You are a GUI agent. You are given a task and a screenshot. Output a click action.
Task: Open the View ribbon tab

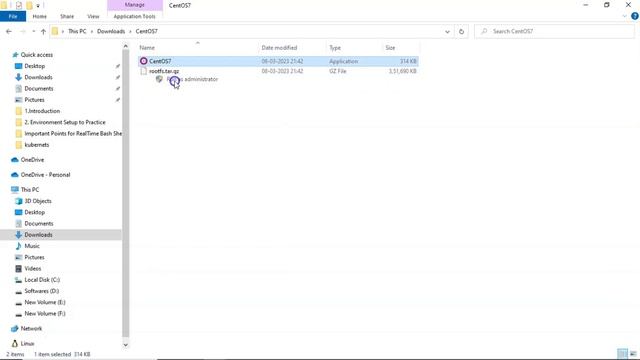[x=93, y=16]
